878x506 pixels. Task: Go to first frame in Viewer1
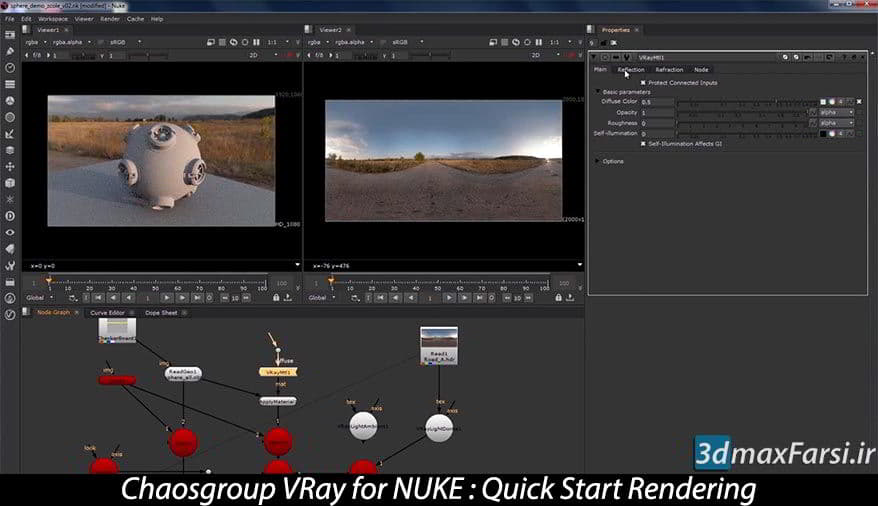[98, 298]
